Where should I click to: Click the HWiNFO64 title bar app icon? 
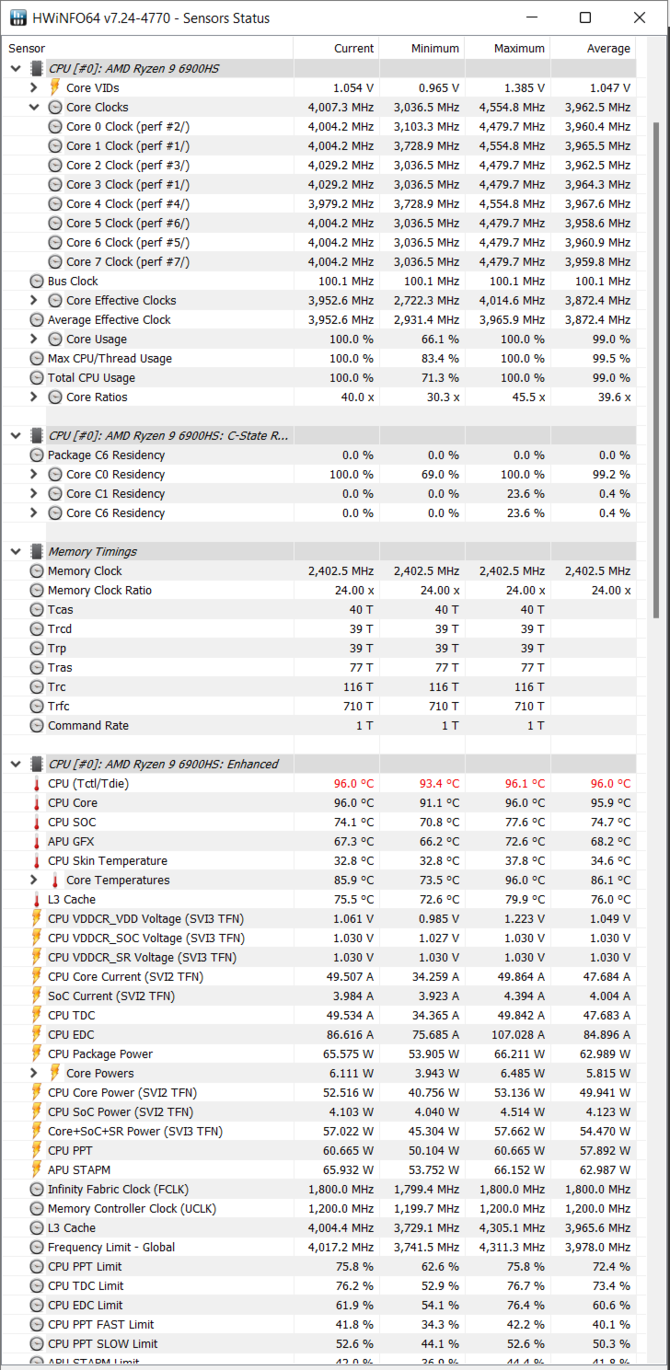coord(18,18)
